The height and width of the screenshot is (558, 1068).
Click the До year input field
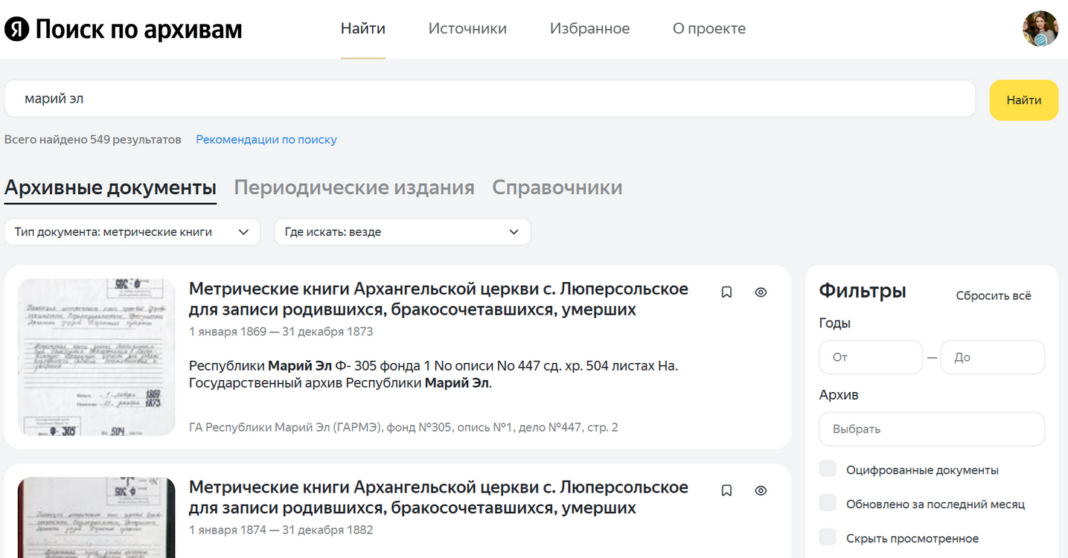pos(992,357)
